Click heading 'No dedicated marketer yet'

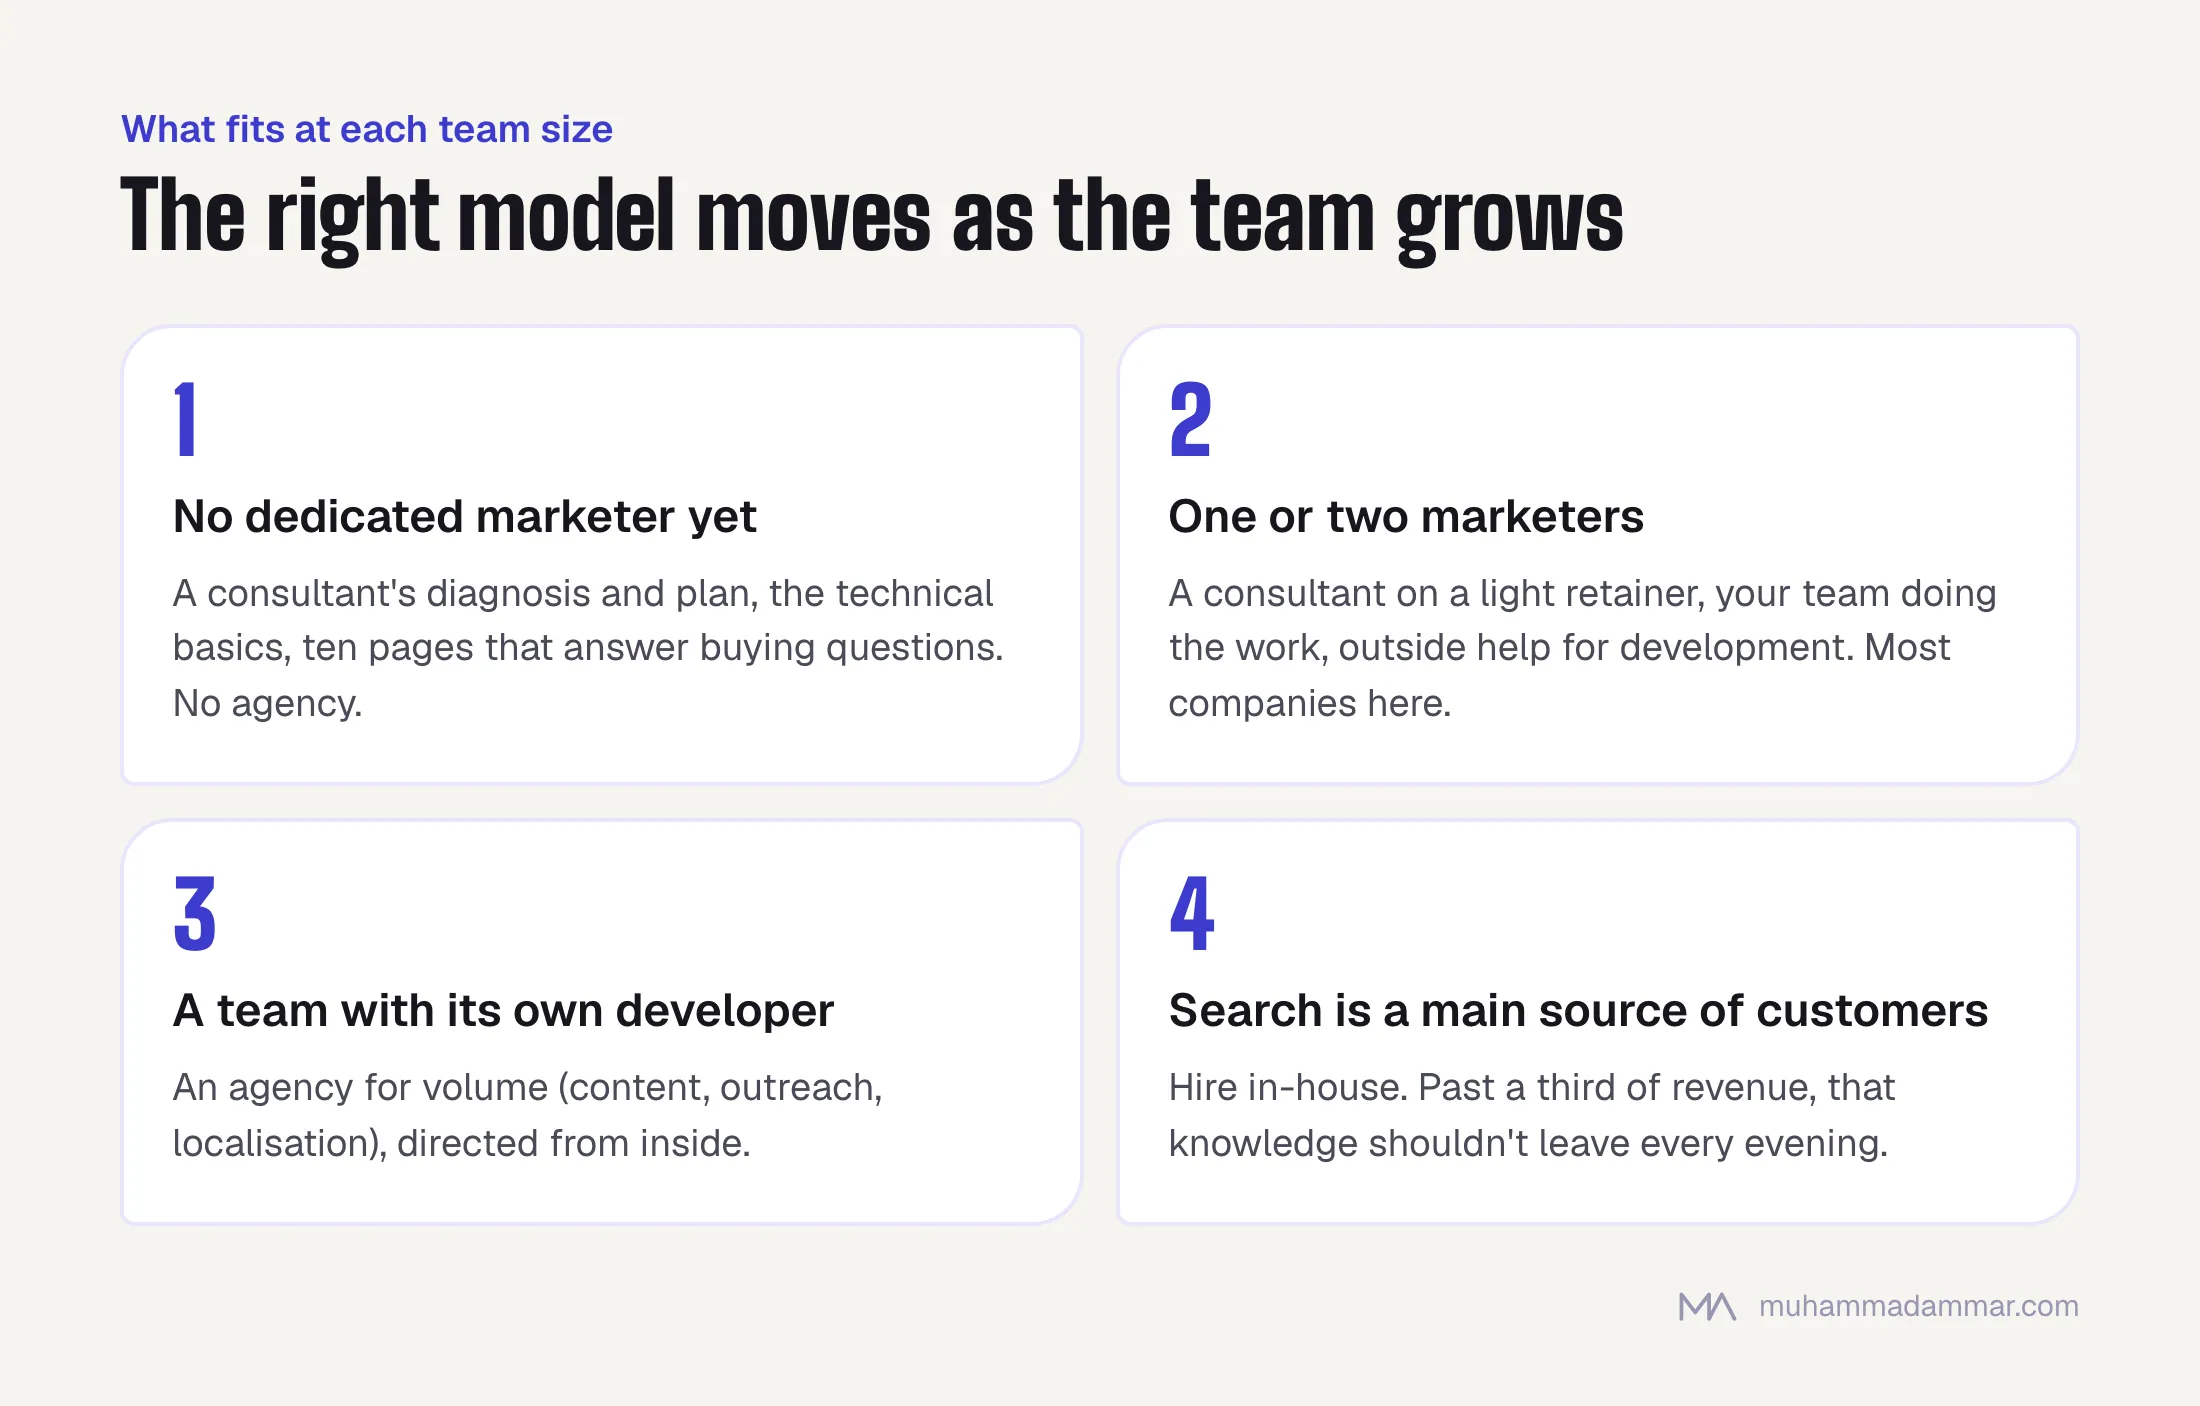(x=465, y=517)
